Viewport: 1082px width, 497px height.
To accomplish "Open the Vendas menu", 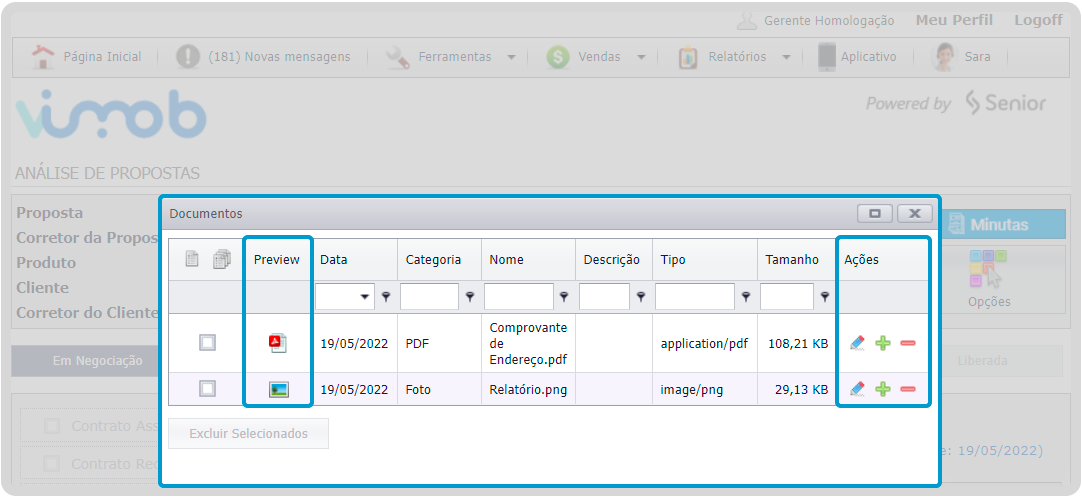I will pos(599,57).
